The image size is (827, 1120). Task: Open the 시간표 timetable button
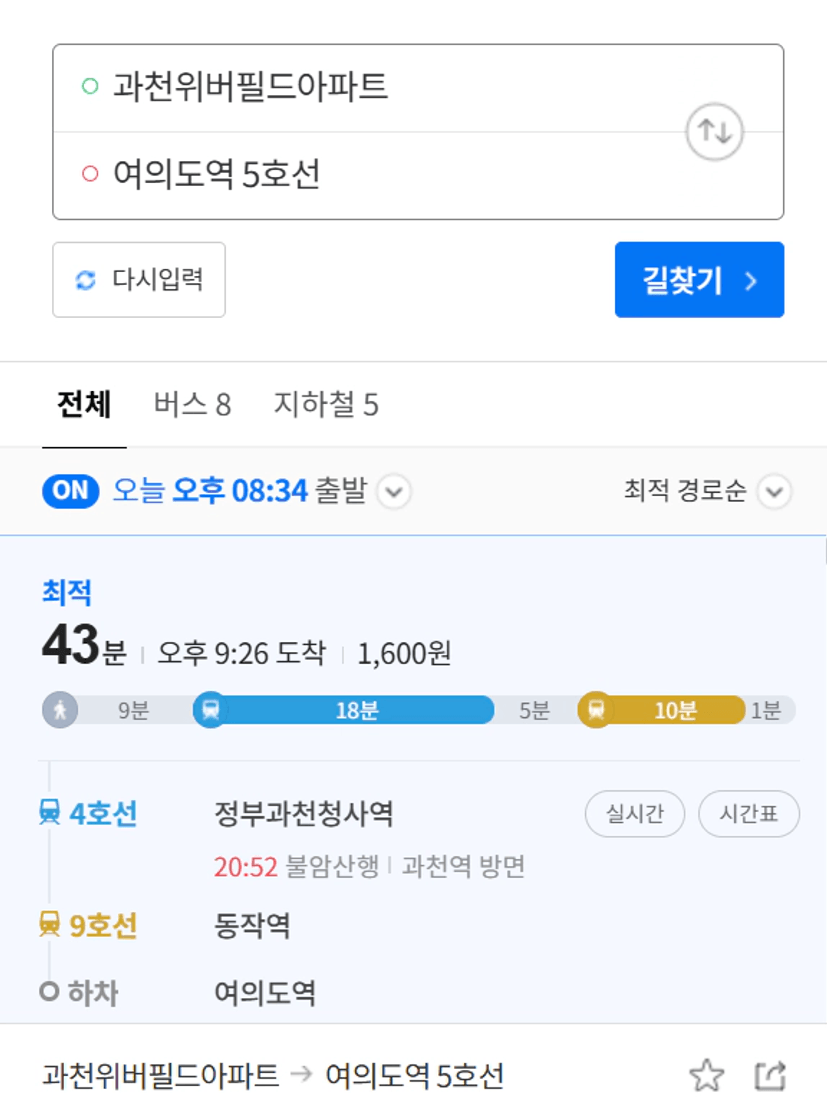click(x=748, y=813)
